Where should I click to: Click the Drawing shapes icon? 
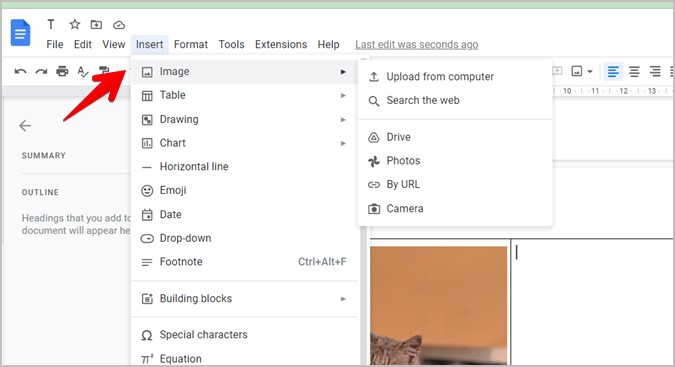tap(147, 120)
